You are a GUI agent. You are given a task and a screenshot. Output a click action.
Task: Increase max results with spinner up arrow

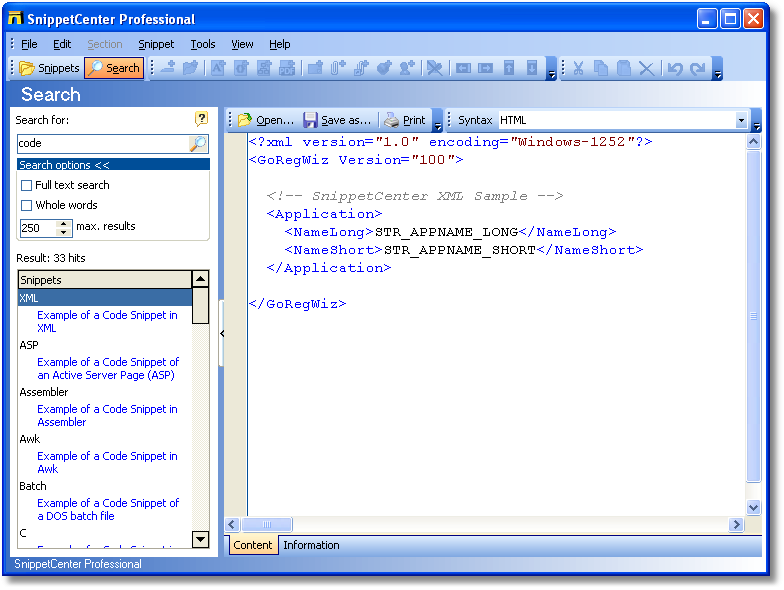coord(63,223)
